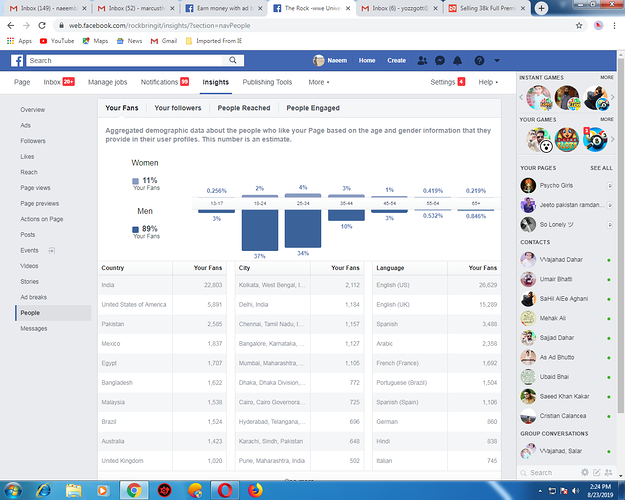
Task: Open the Help dropdown menu
Action: tap(489, 82)
